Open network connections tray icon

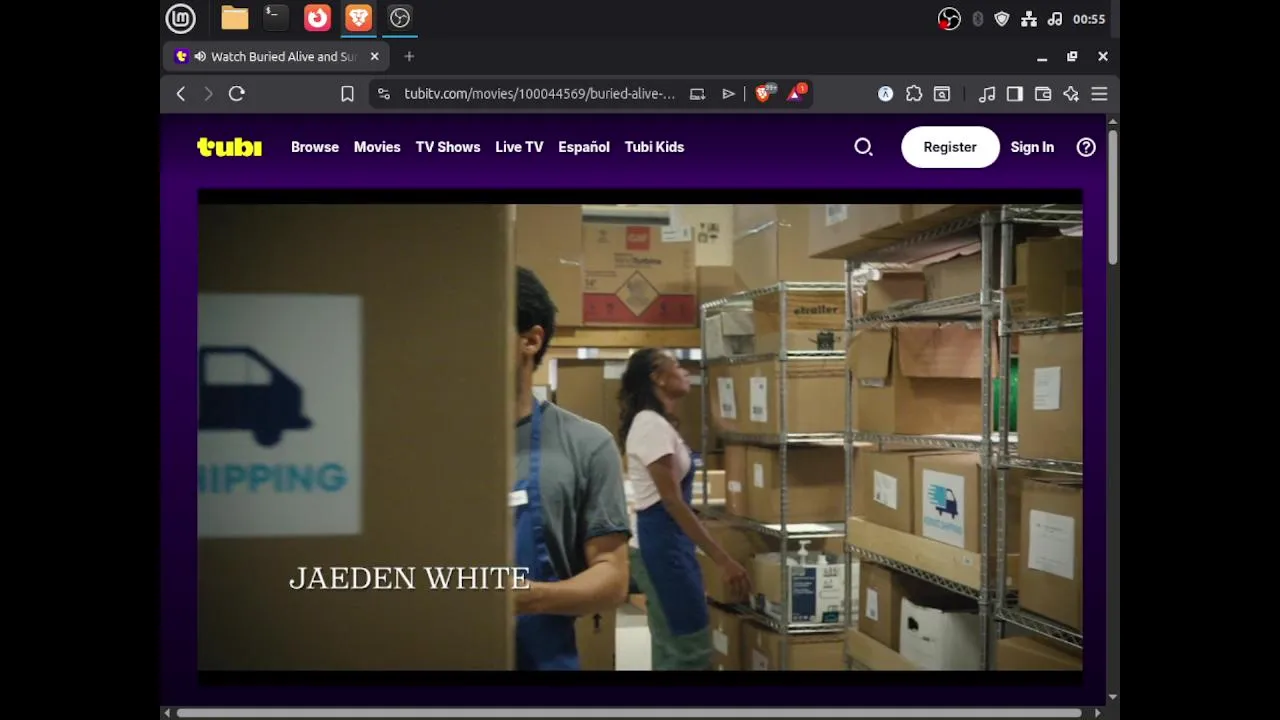pyautogui.click(x=1029, y=19)
